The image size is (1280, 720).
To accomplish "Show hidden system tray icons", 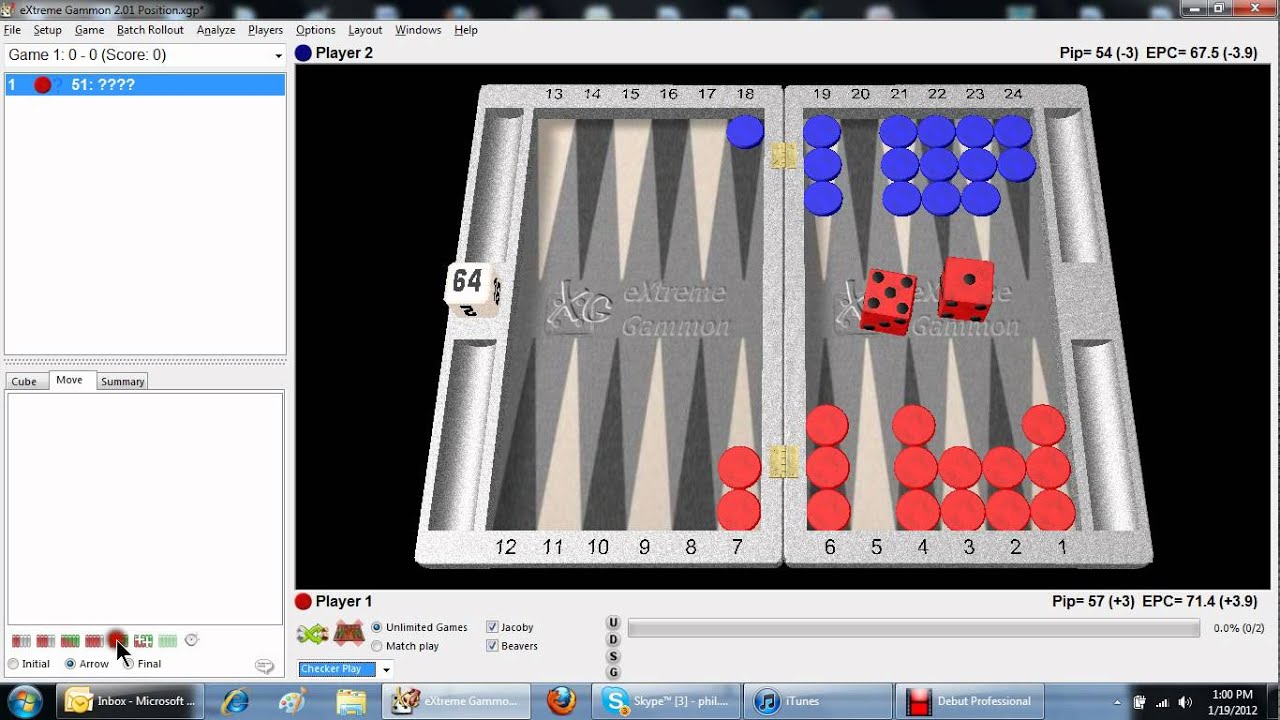I will 1117,701.
